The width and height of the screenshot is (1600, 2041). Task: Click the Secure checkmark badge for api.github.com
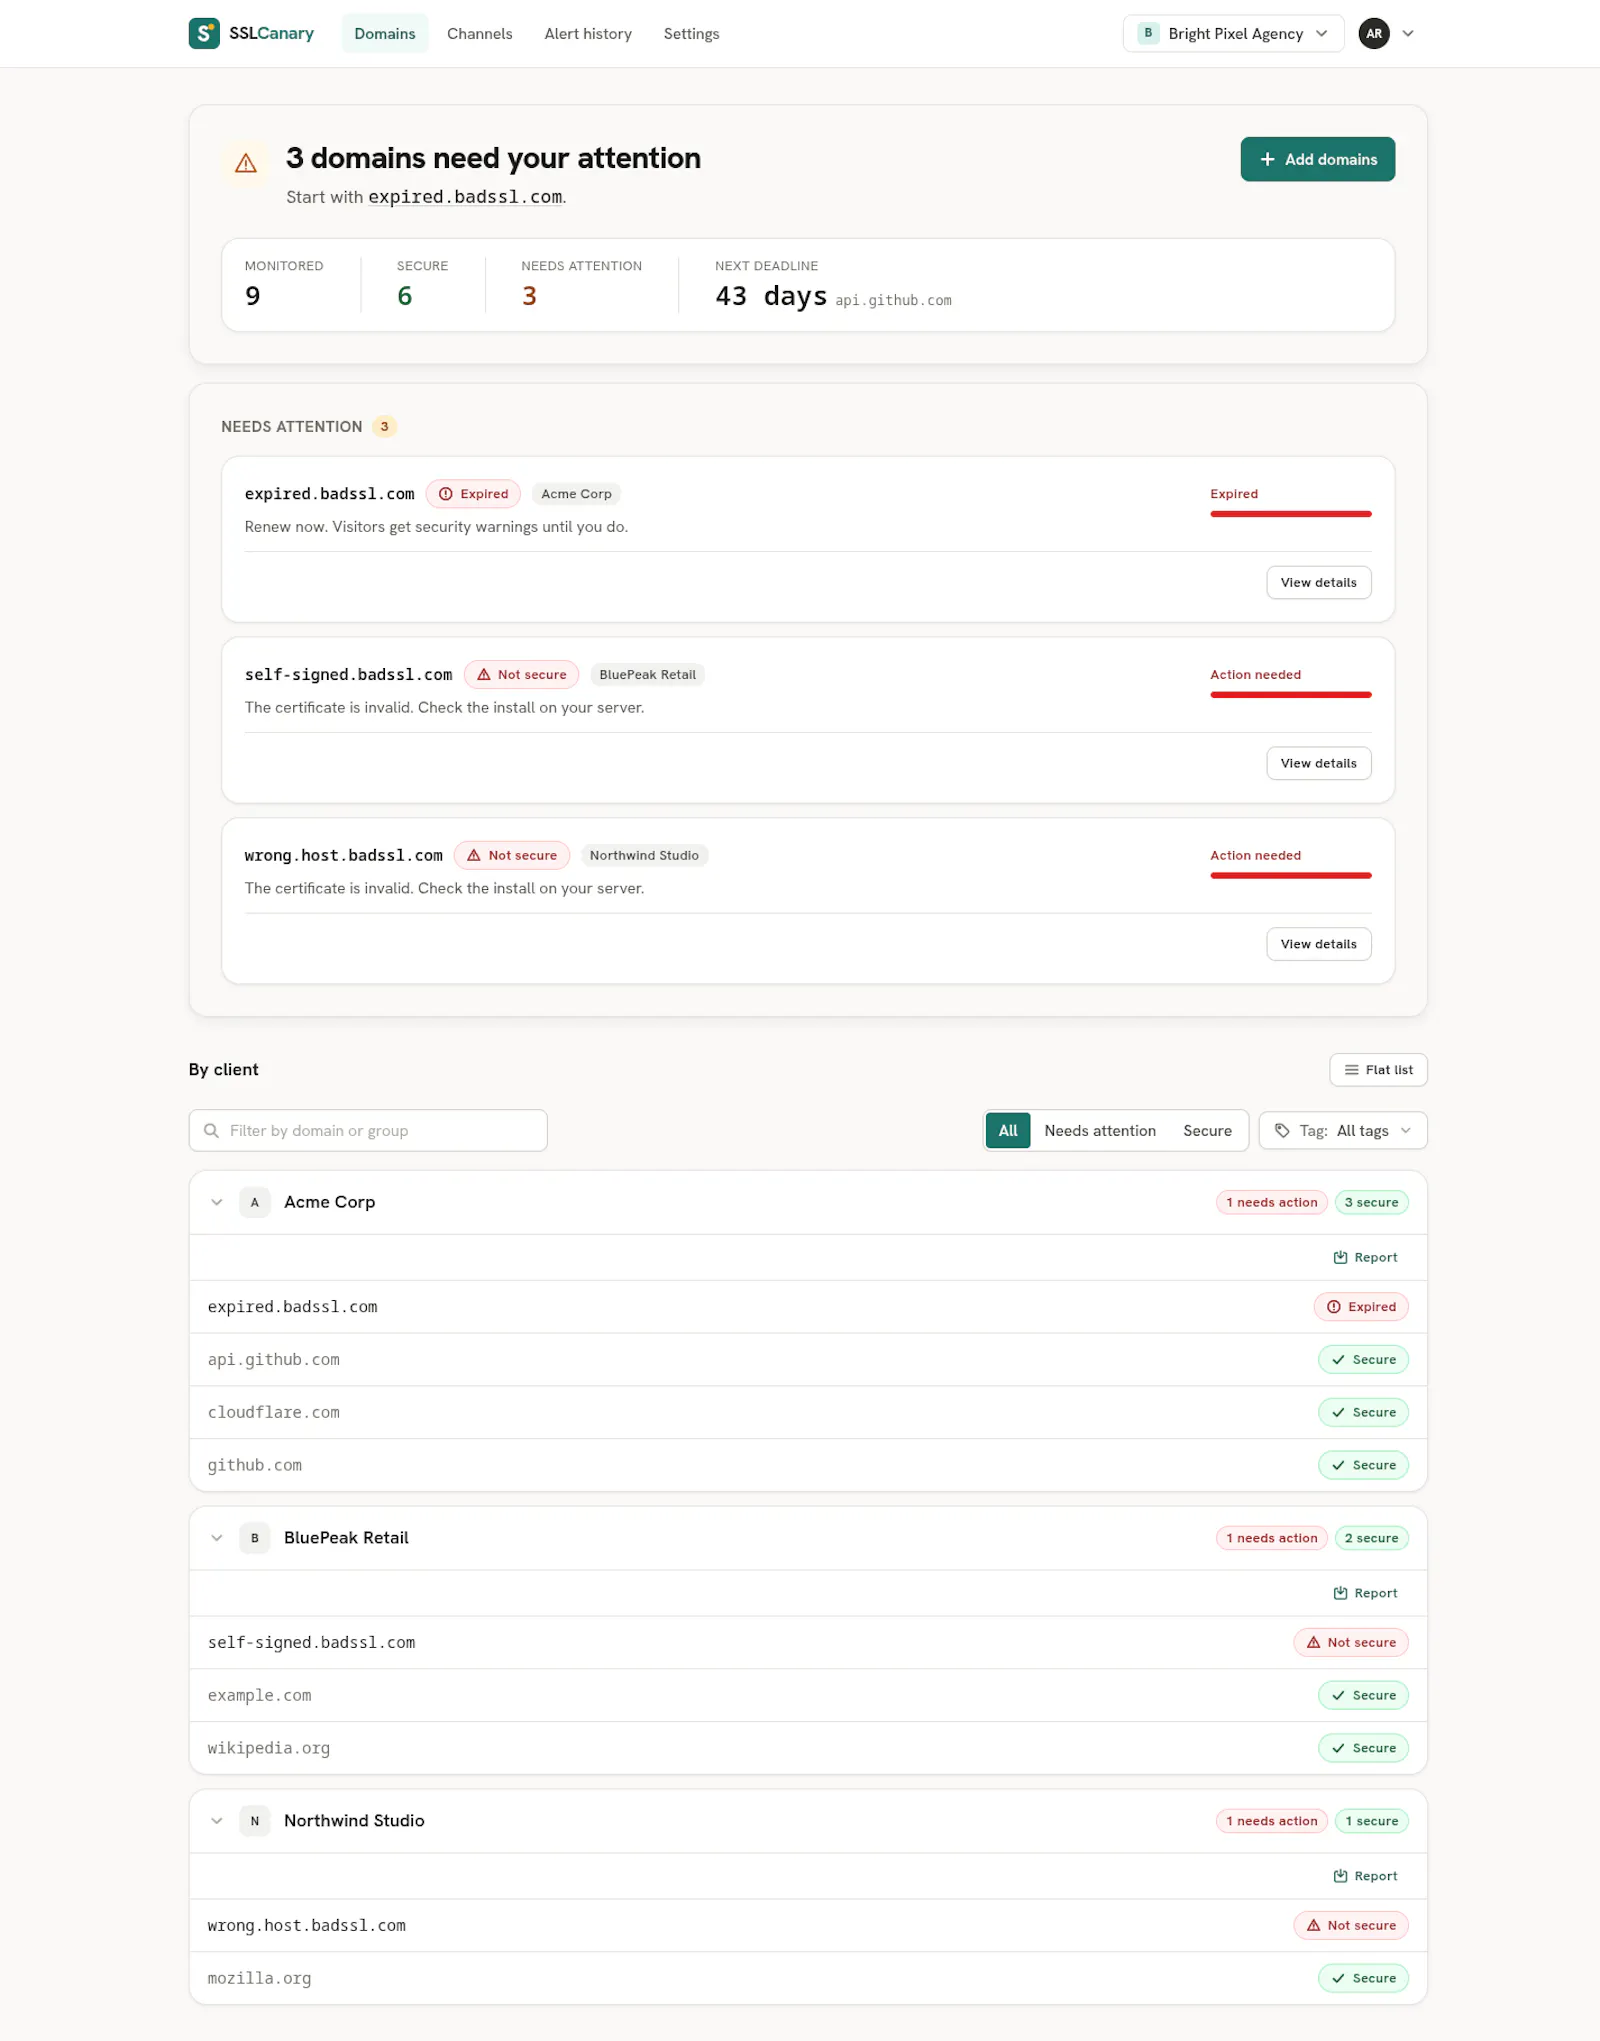tap(1363, 1360)
